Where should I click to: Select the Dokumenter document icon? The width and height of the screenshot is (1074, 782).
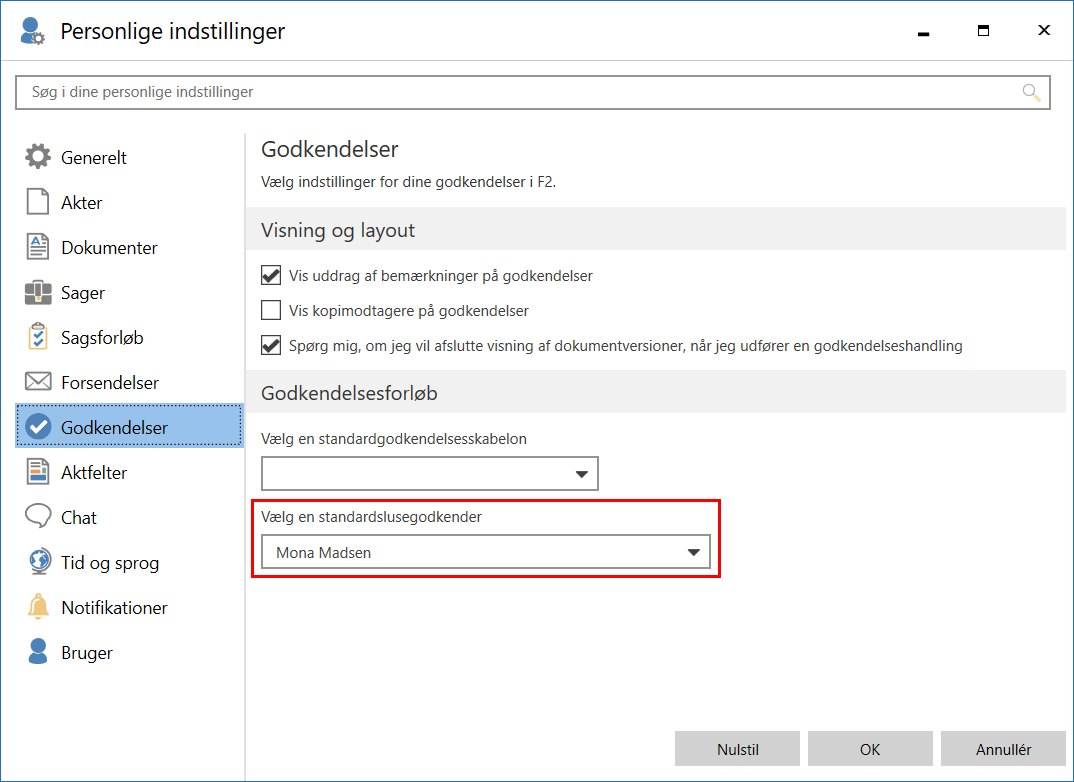coord(38,247)
